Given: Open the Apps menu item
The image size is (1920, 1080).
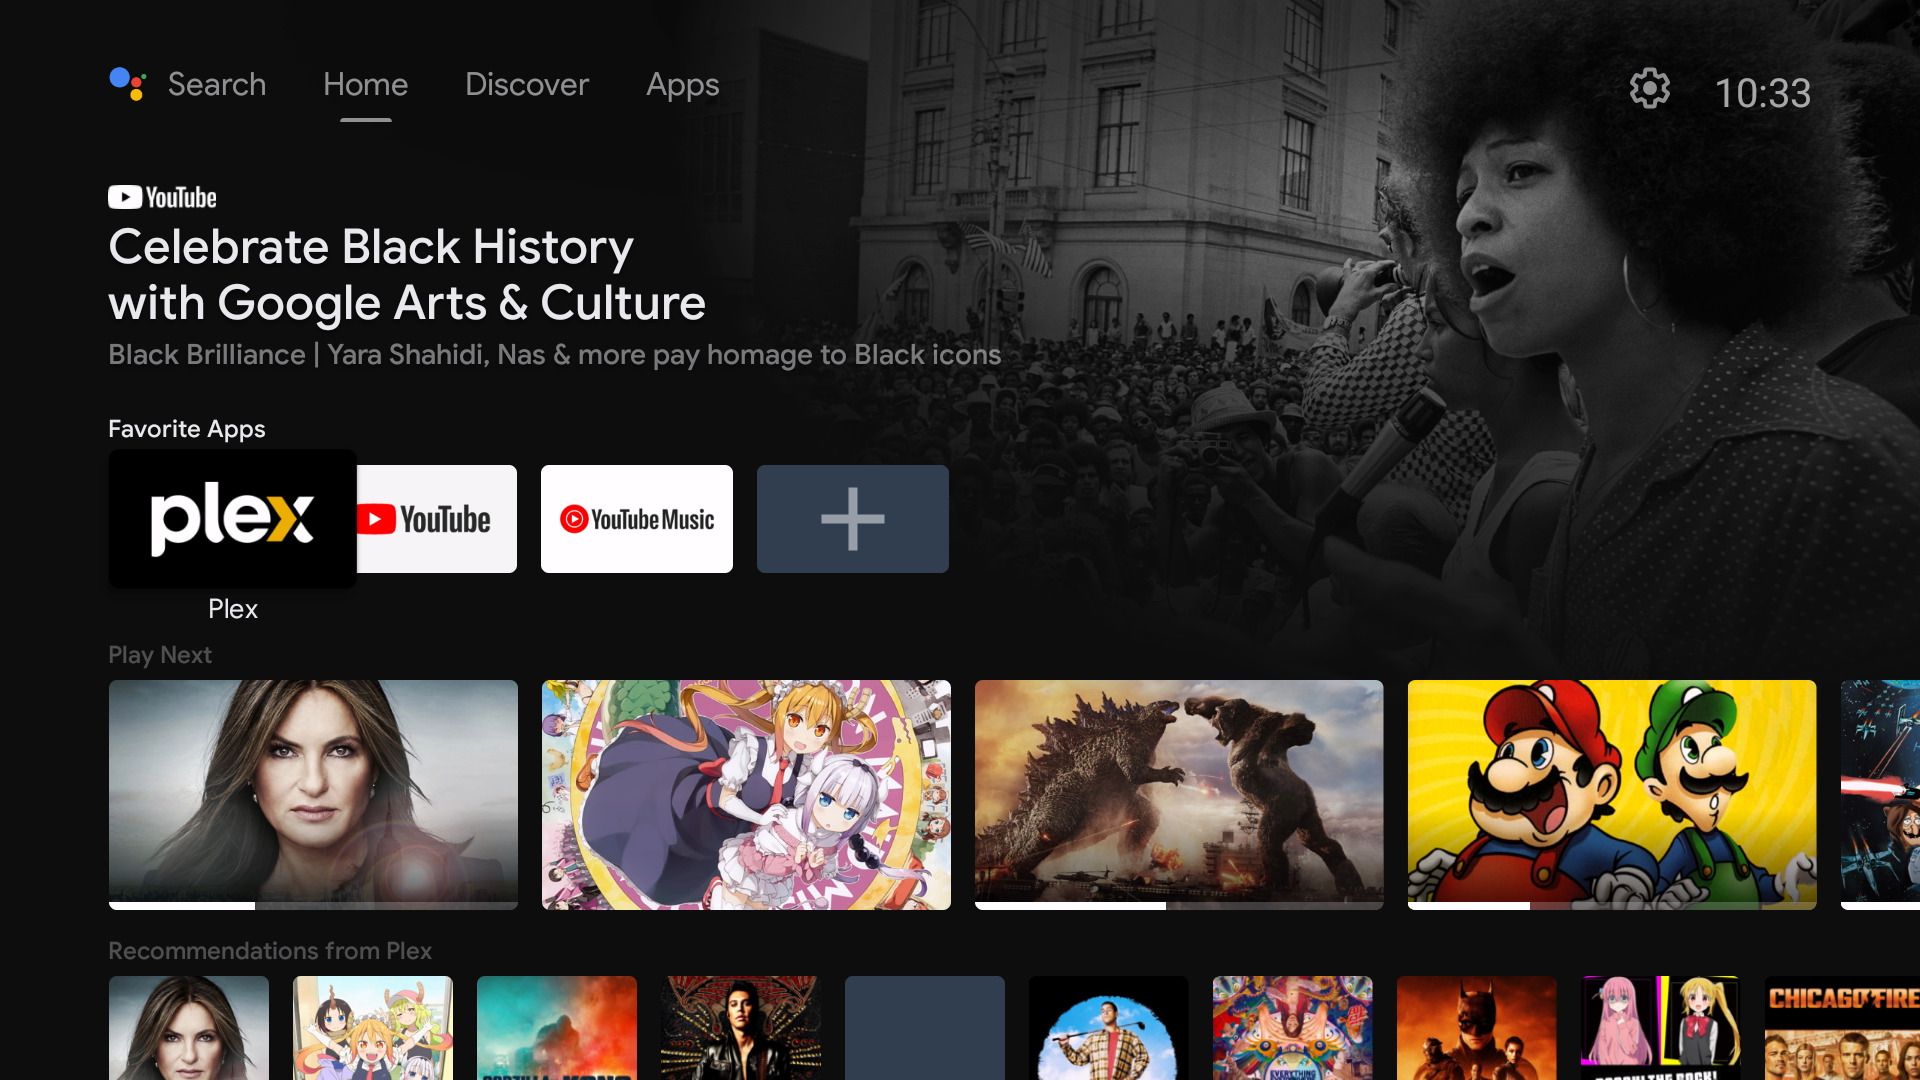Looking at the screenshot, I should coord(682,84).
